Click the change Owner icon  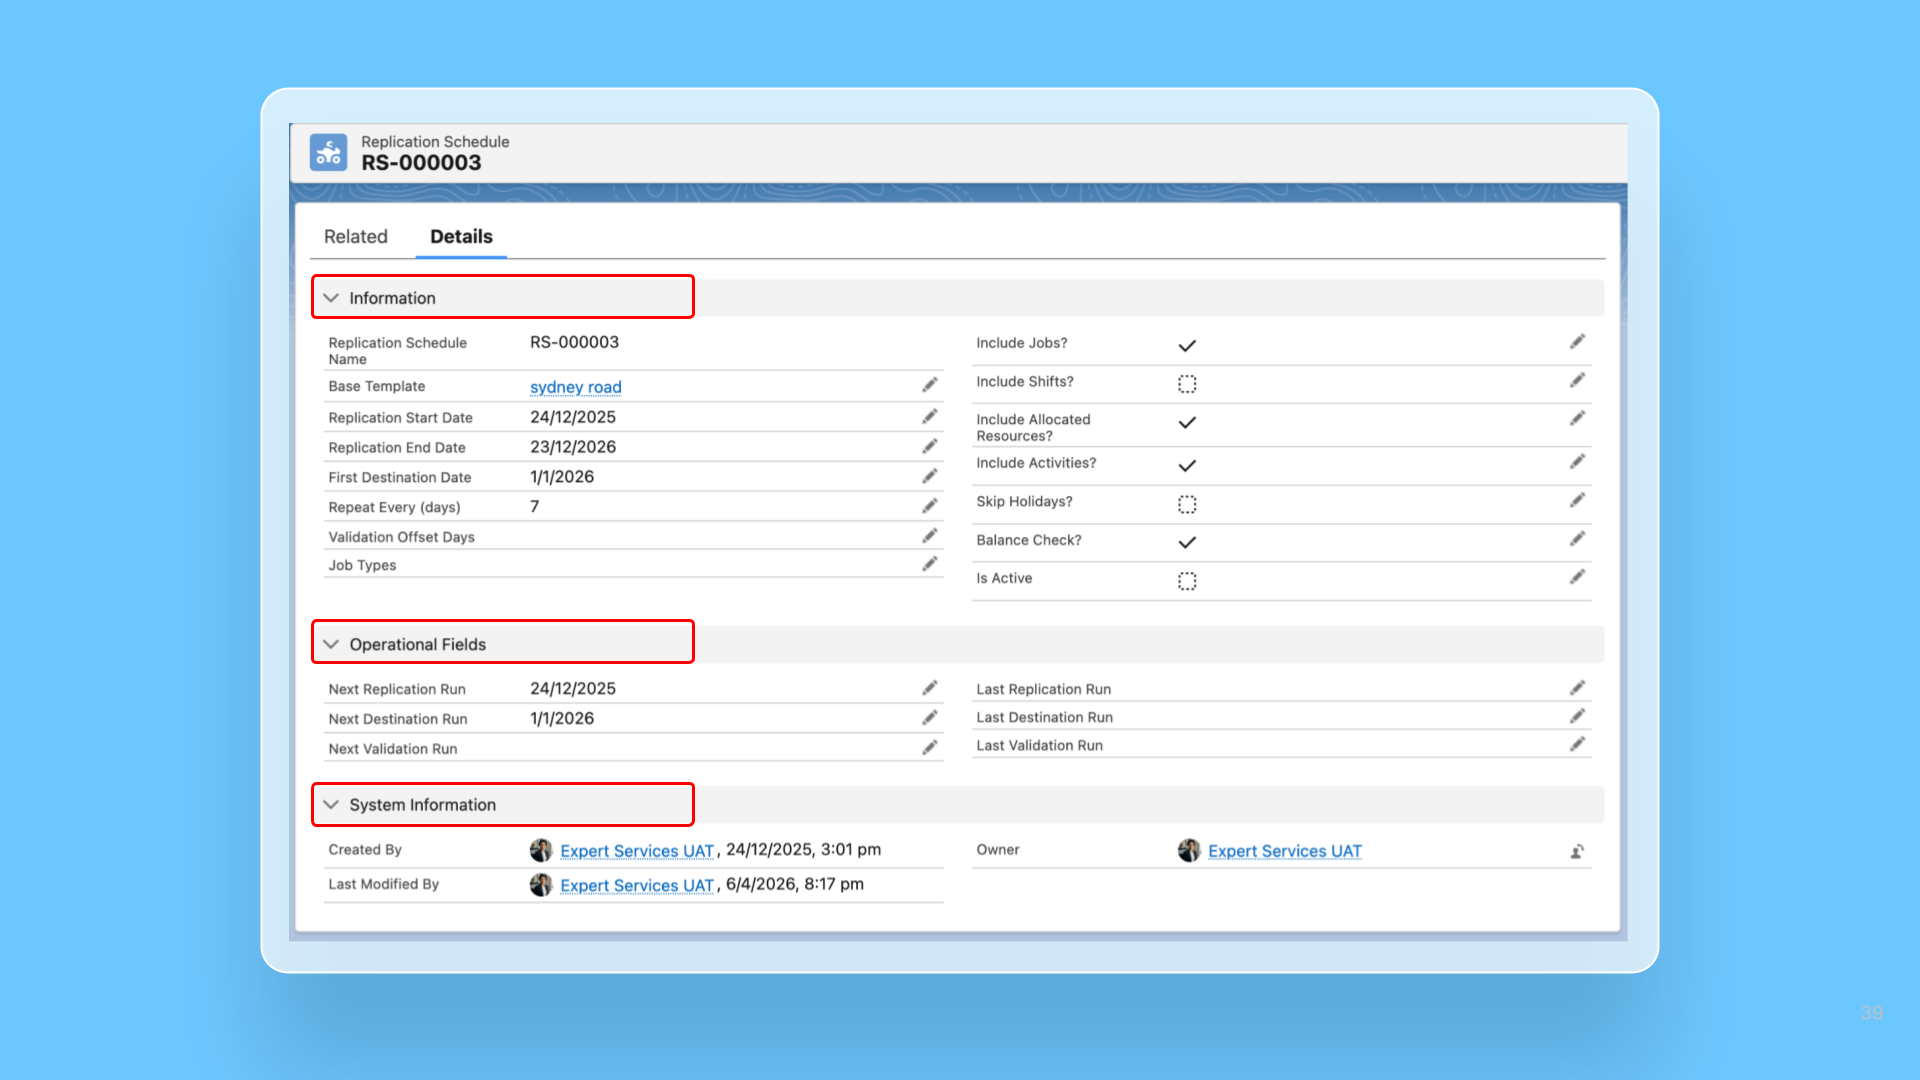(1577, 852)
